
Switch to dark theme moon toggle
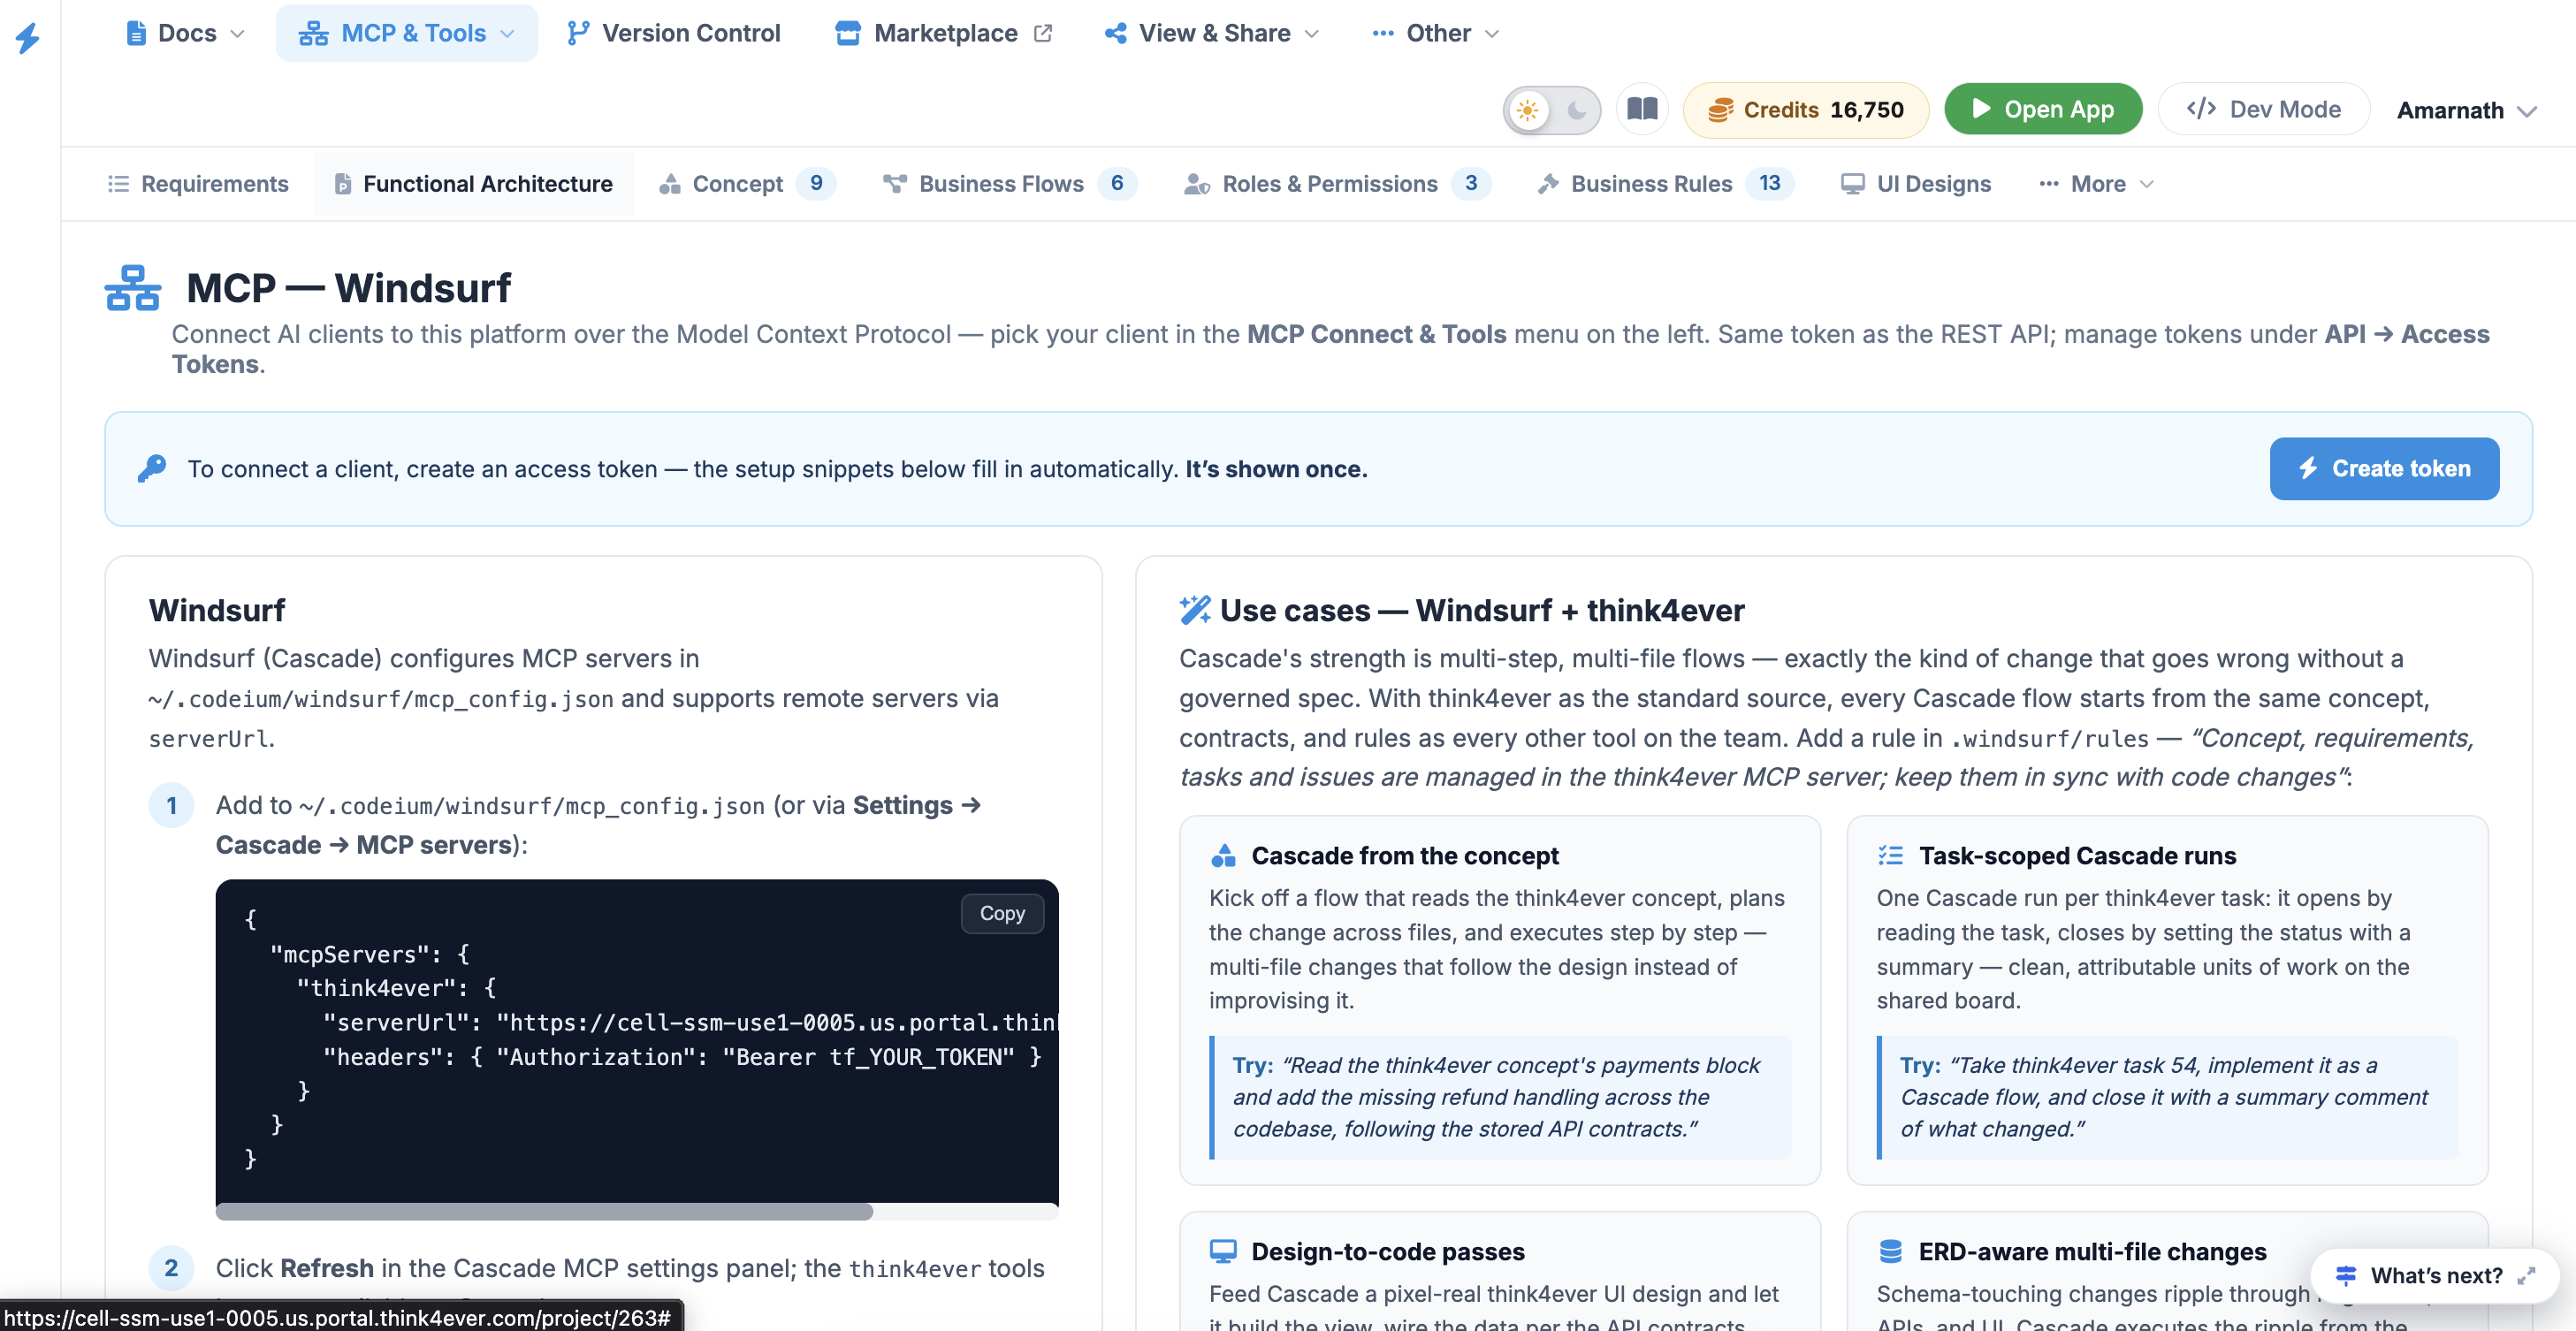tap(1576, 110)
